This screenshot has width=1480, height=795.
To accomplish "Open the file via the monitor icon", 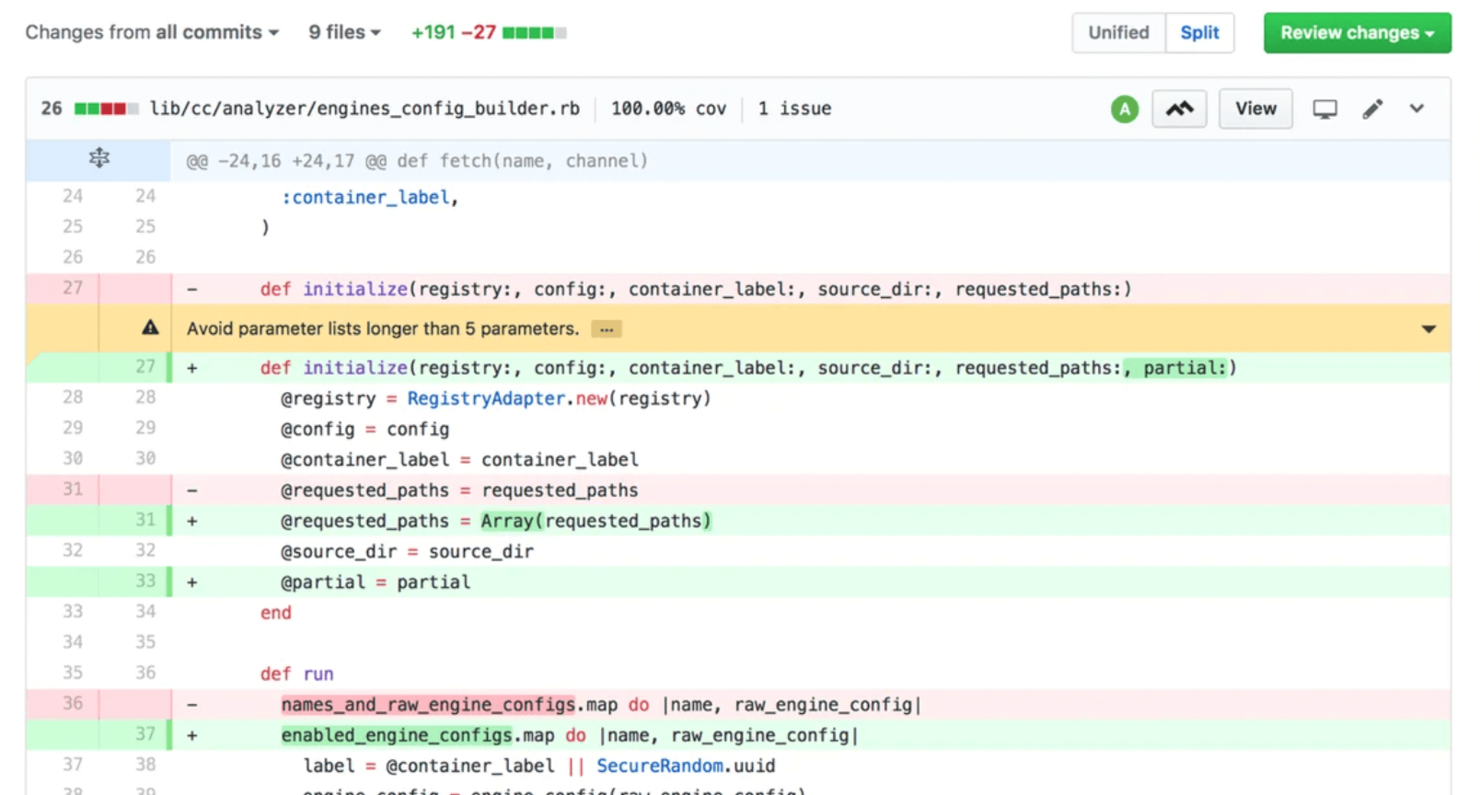I will click(1325, 108).
